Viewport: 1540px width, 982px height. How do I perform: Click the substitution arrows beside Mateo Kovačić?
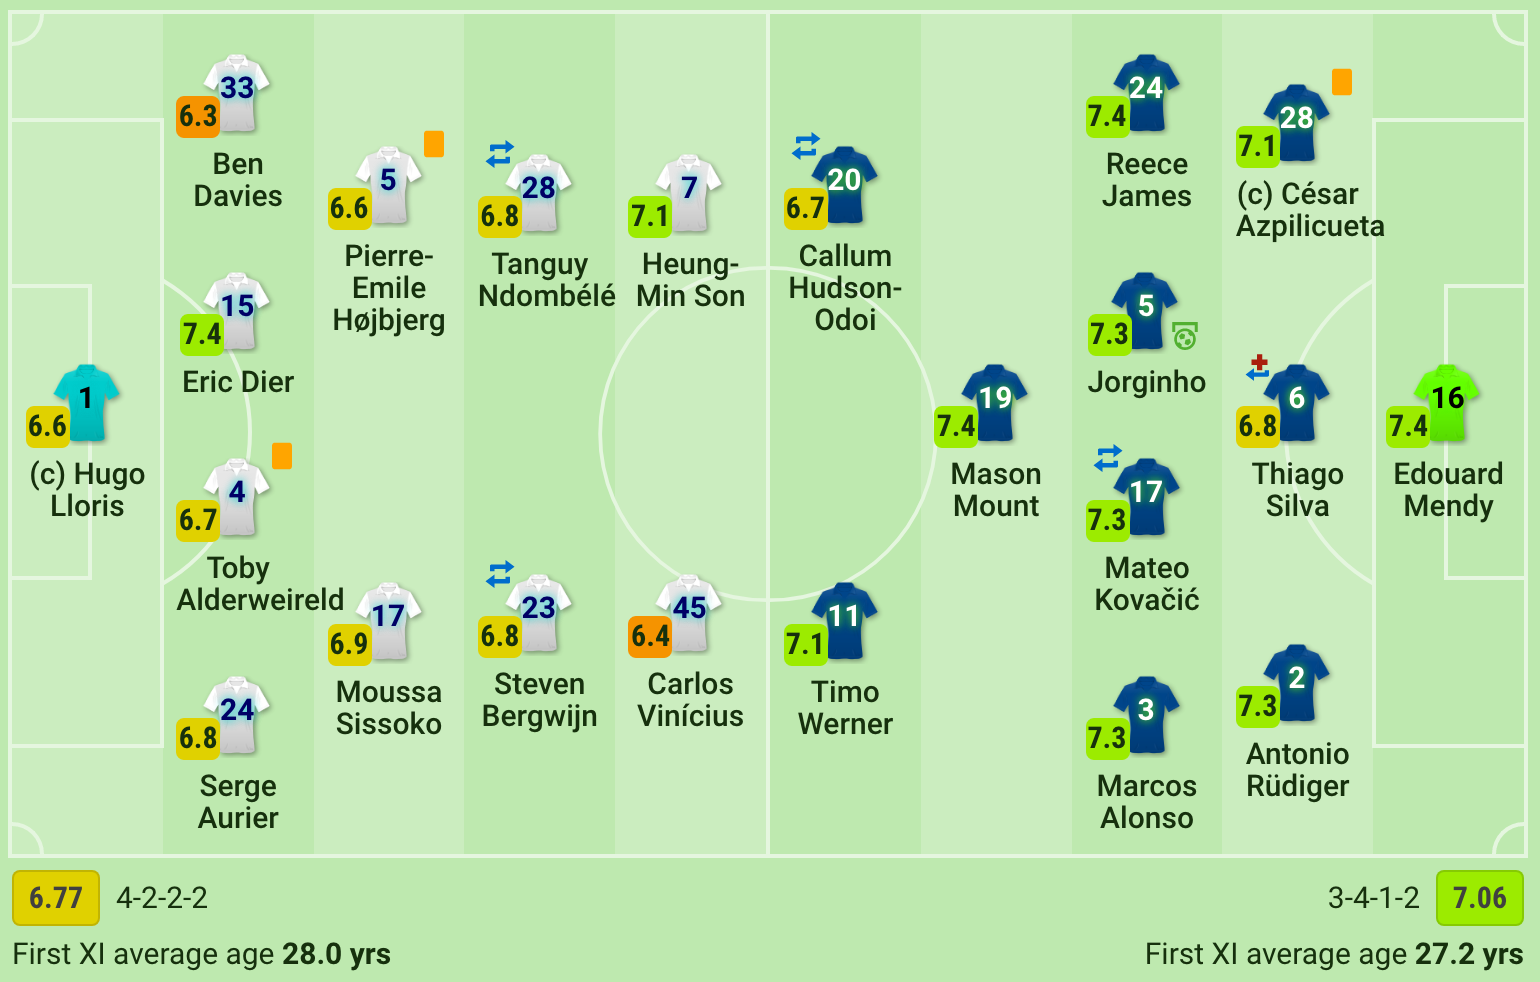[x=1108, y=458]
